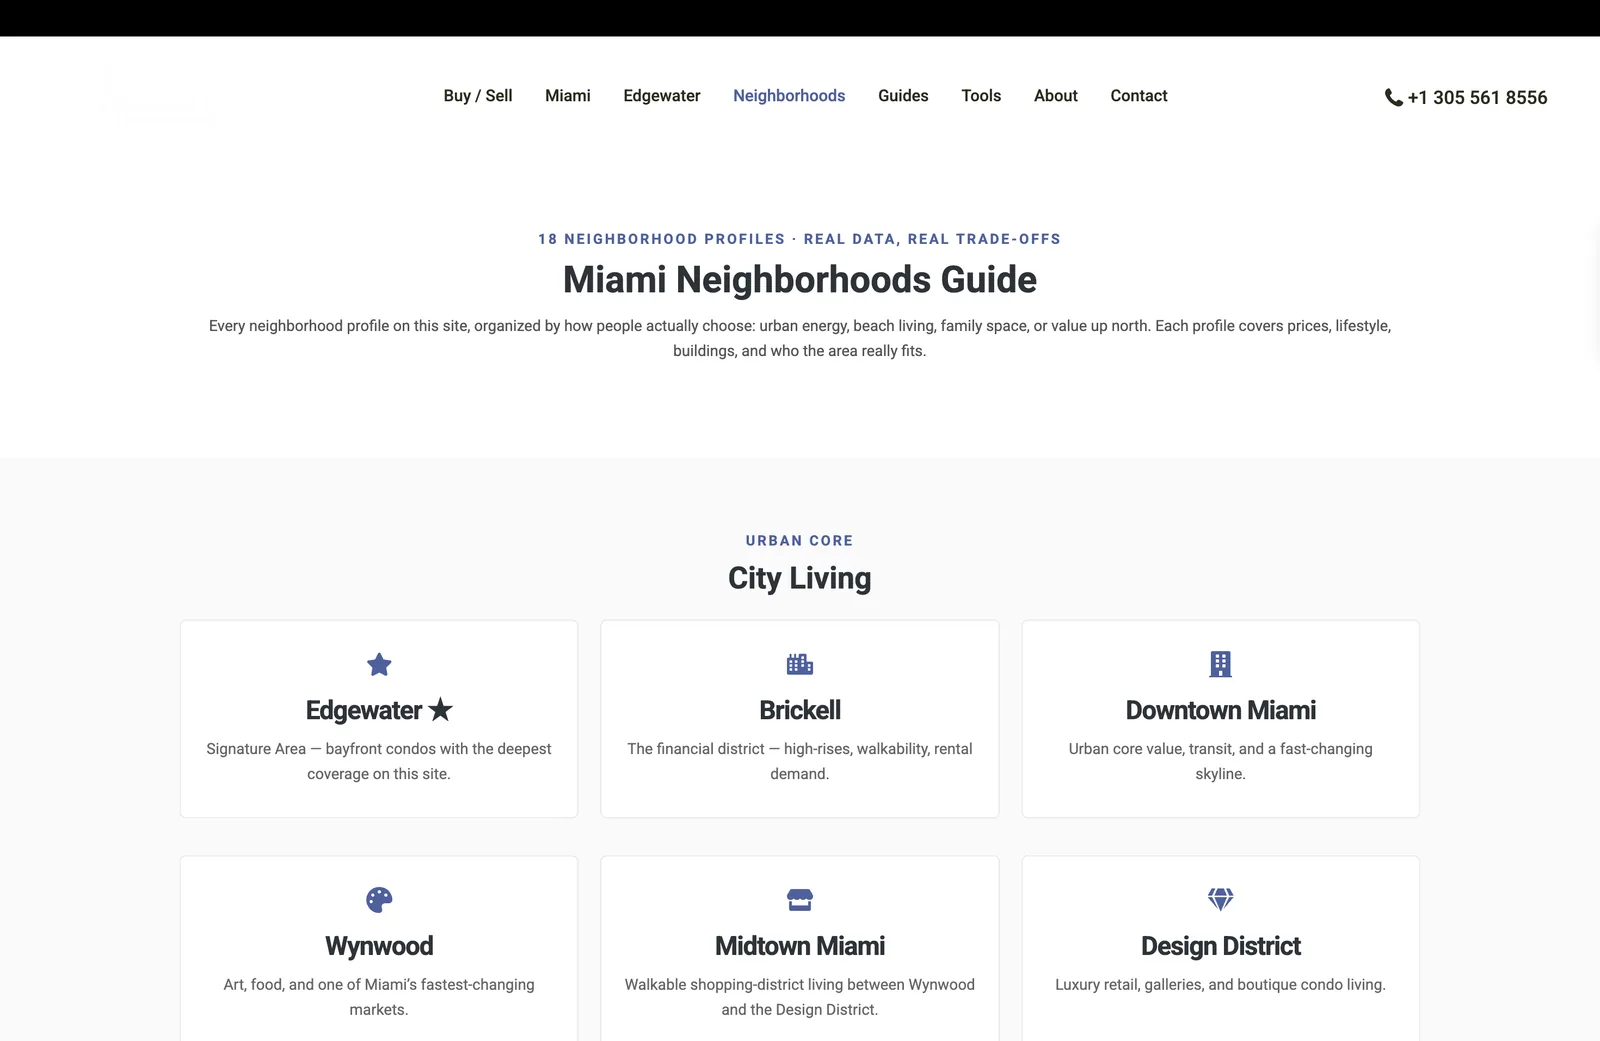Screen dimensions: 1600x1041
Task: Go to the Edgewater nav item
Action: pyautogui.click(x=662, y=96)
